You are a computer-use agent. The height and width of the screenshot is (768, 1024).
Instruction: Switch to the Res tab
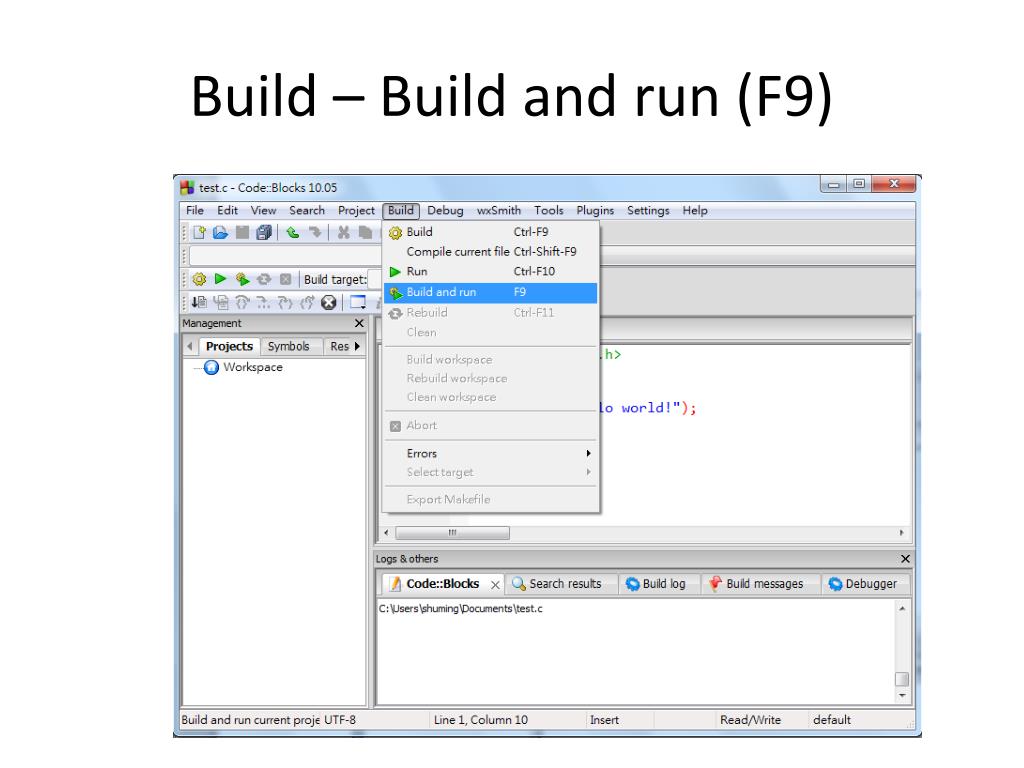[x=339, y=346]
